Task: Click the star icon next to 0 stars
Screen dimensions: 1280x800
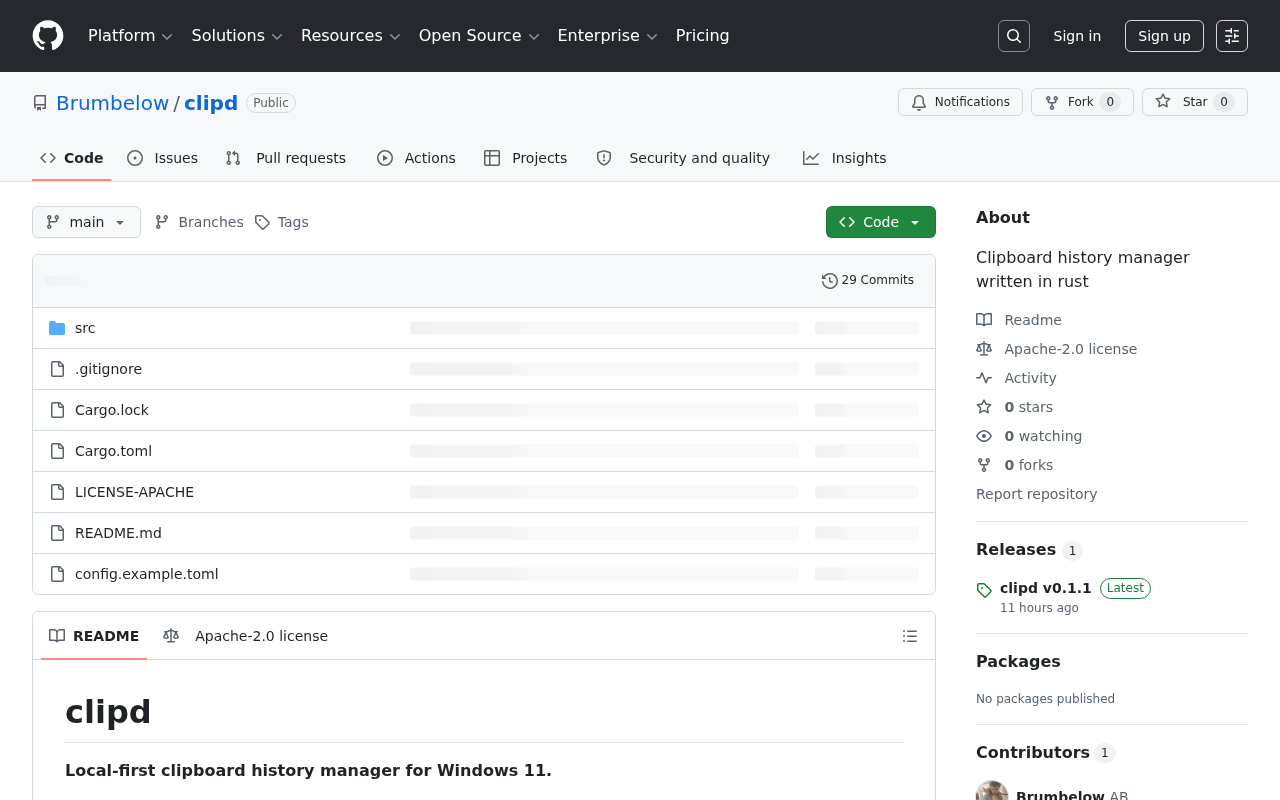Action: 984,407
